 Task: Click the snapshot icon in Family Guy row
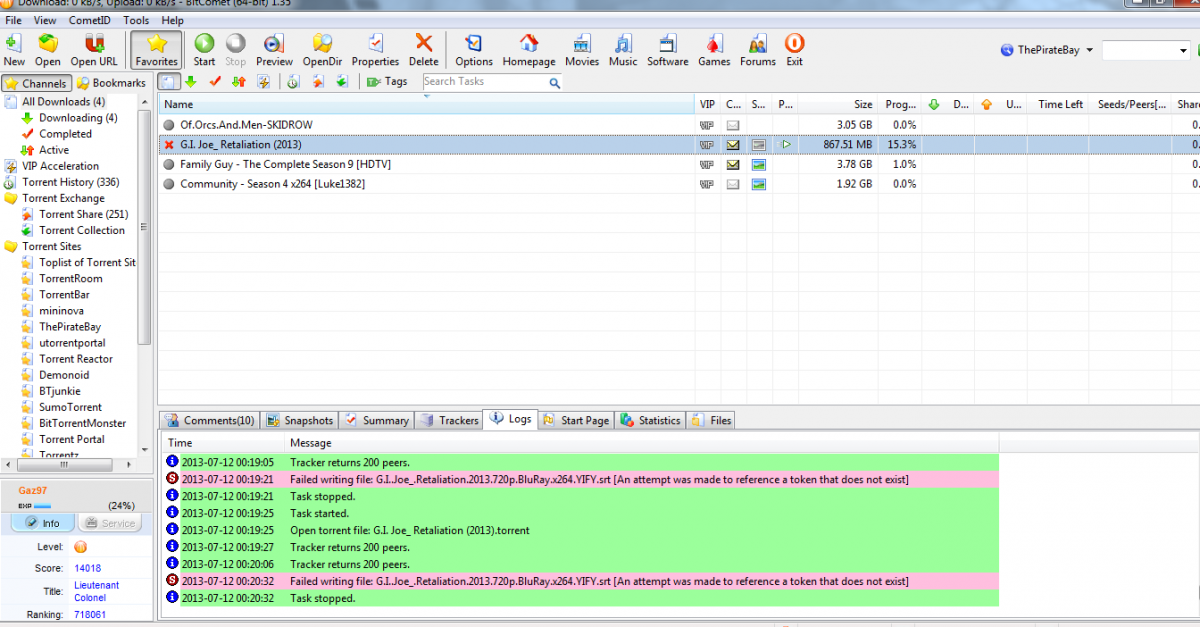[x=759, y=165]
